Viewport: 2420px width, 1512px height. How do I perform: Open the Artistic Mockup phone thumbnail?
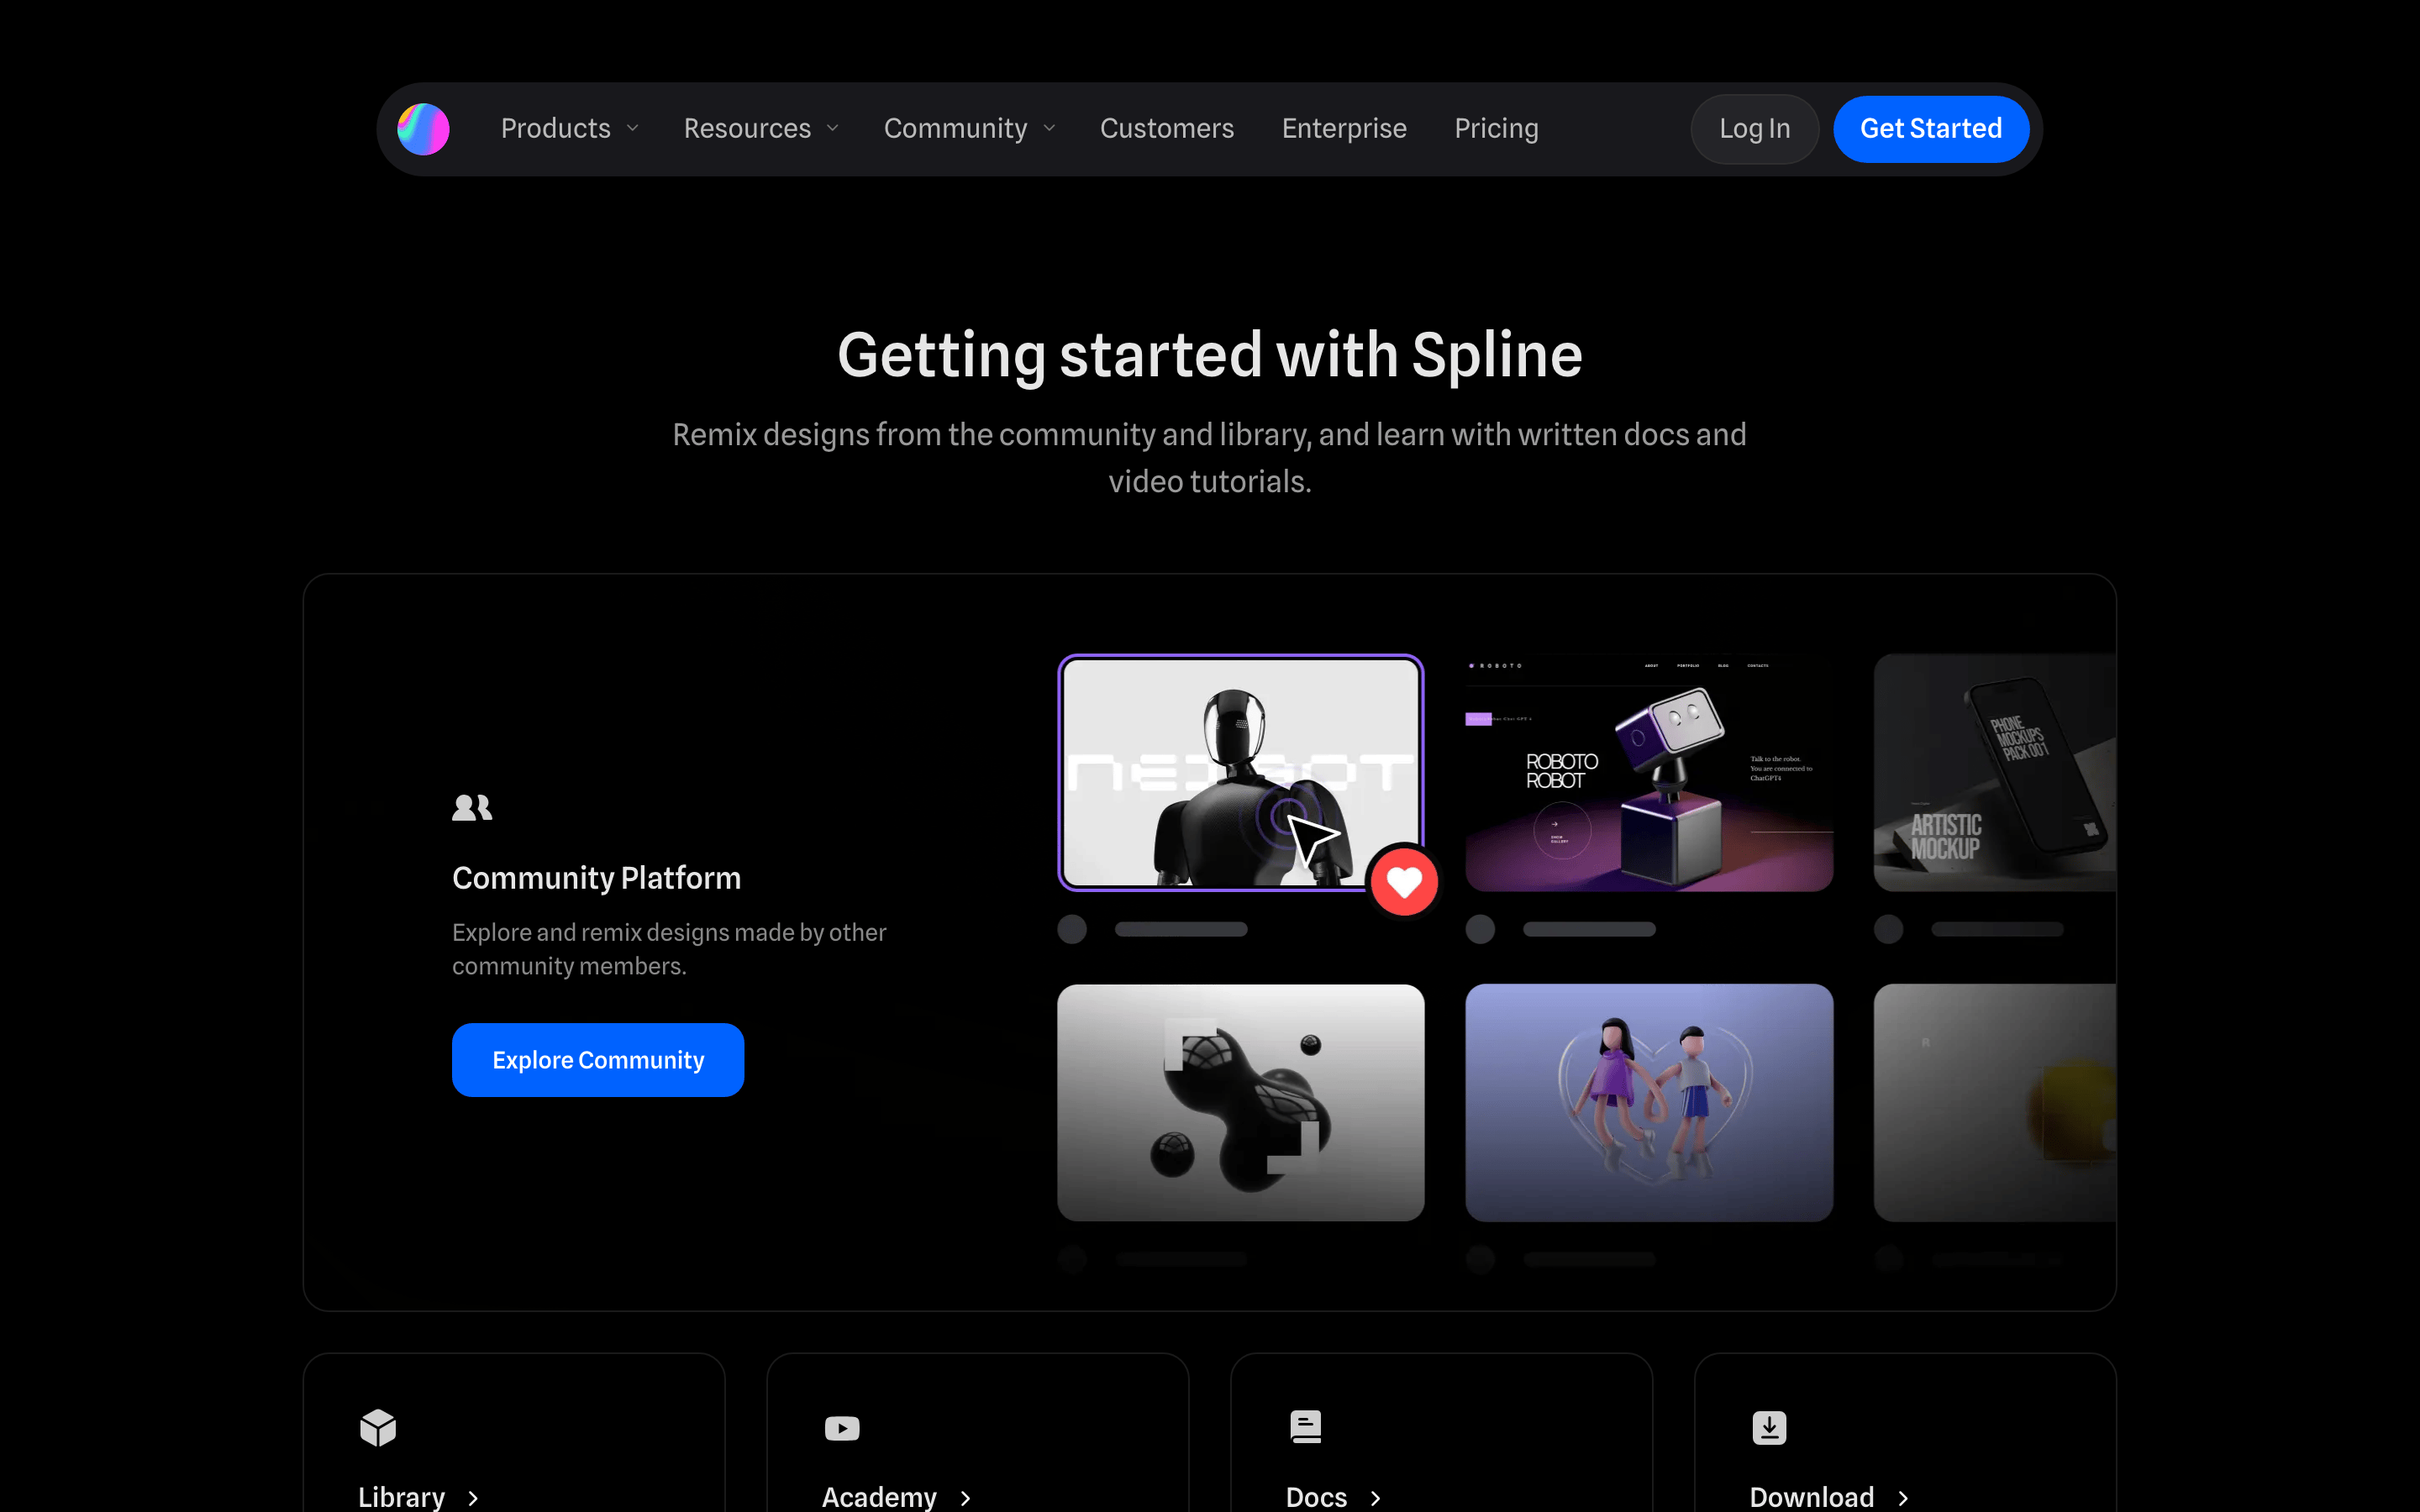pos(1994,772)
